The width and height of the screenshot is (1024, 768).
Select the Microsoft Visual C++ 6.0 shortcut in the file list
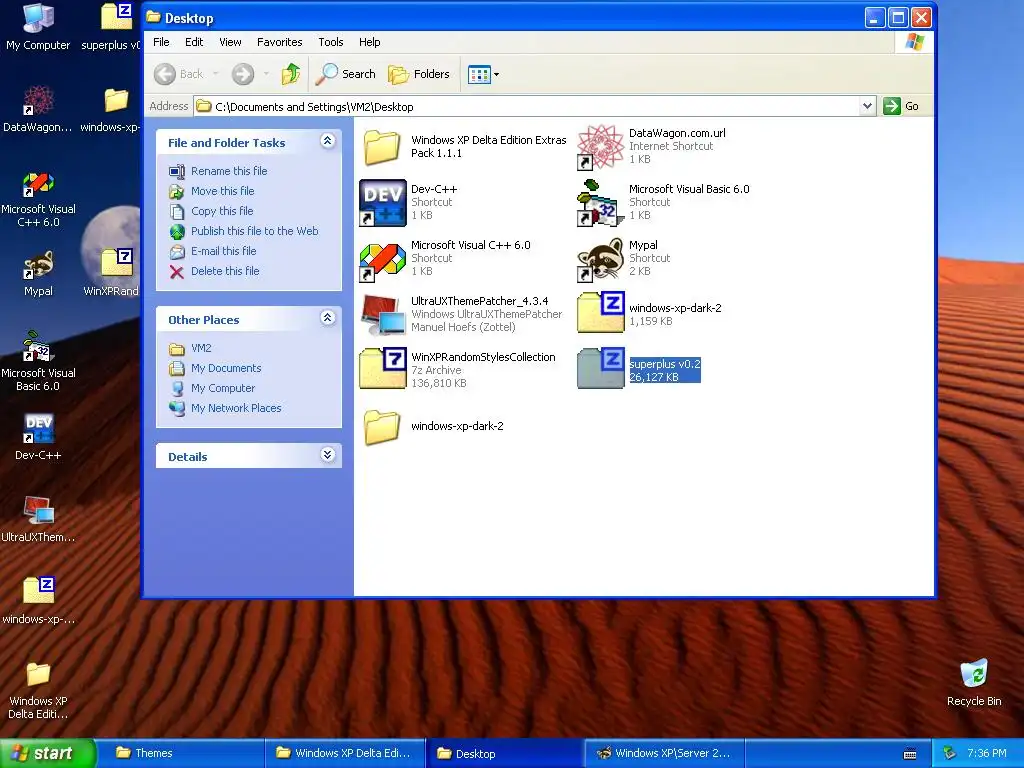[x=445, y=259]
